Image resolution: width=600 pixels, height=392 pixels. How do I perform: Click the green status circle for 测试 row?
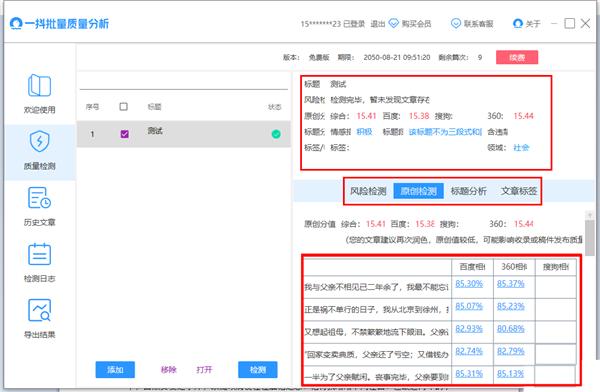pyautogui.click(x=276, y=134)
